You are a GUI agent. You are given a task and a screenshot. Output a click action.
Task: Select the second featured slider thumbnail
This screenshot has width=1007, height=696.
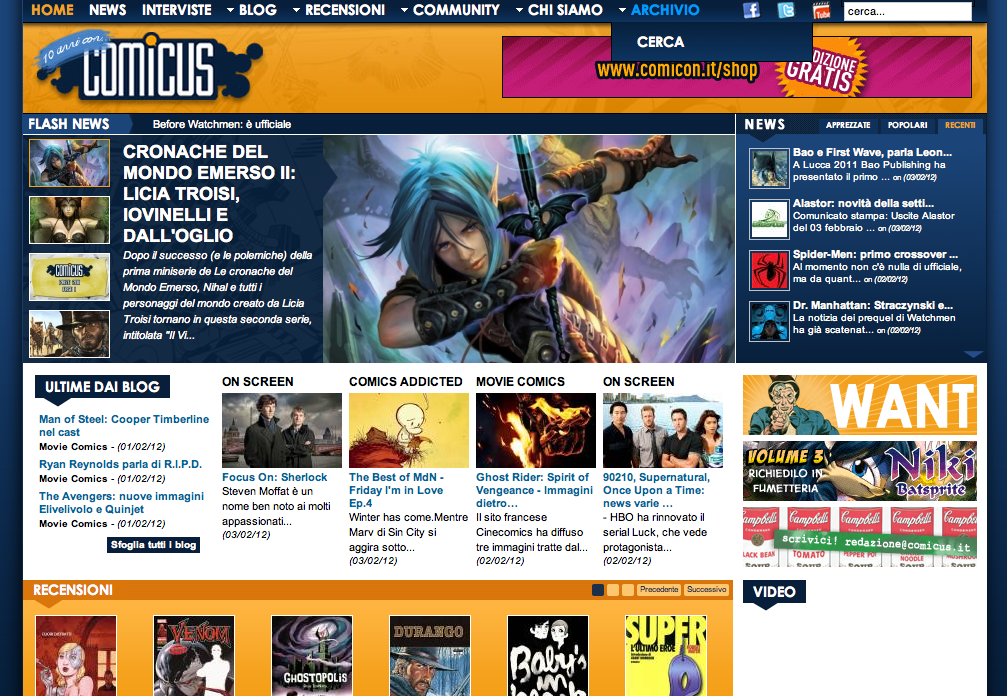(69, 220)
